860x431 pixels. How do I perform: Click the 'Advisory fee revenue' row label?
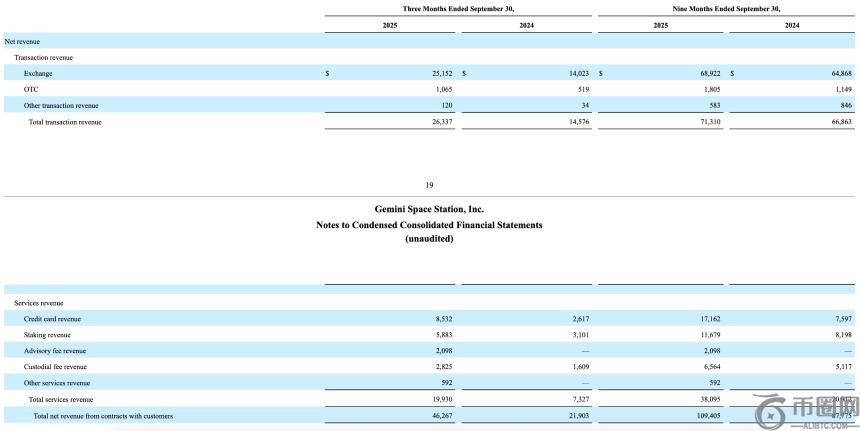(x=55, y=350)
